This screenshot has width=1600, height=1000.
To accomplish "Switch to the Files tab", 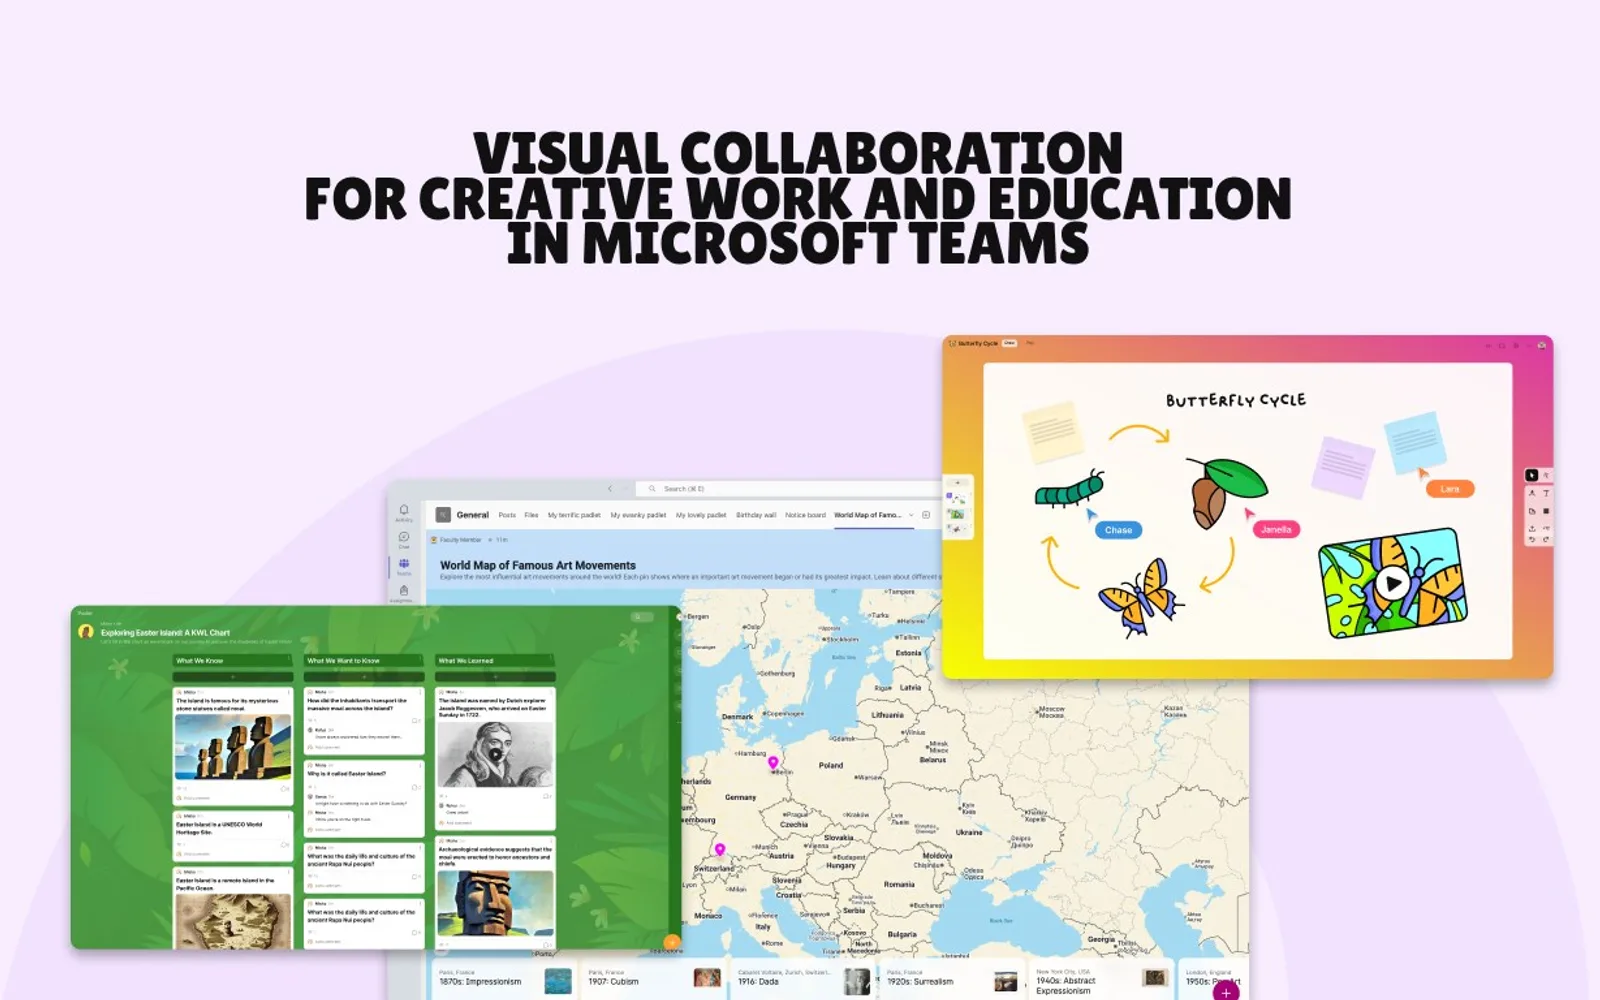I will 531,515.
